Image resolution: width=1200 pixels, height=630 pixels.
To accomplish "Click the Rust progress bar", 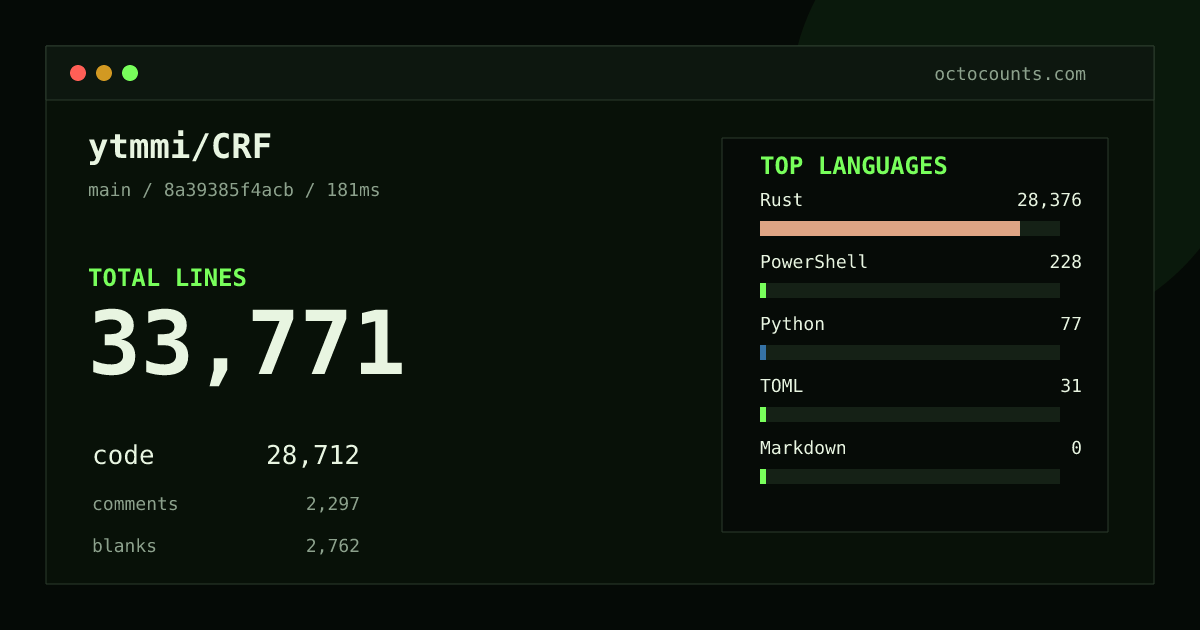I will coord(910,228).
